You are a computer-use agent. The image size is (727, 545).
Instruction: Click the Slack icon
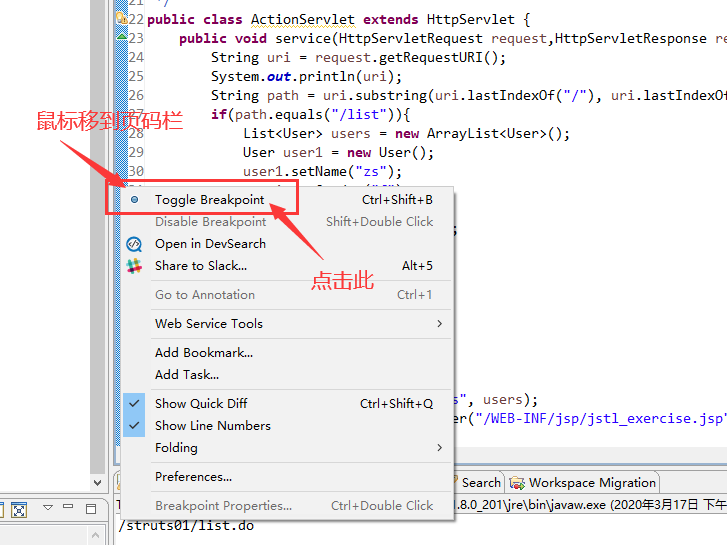point(134,266)
